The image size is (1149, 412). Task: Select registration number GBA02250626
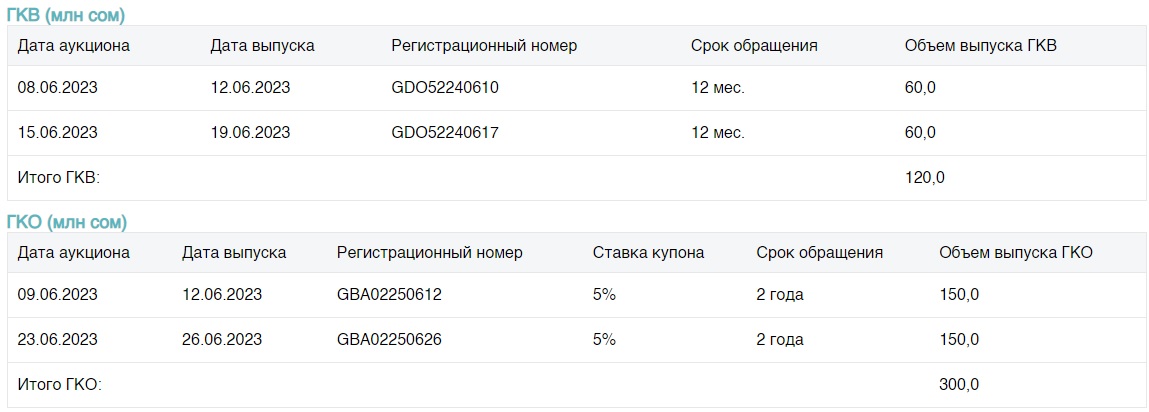pyautogui.click(x=389, y=340)
